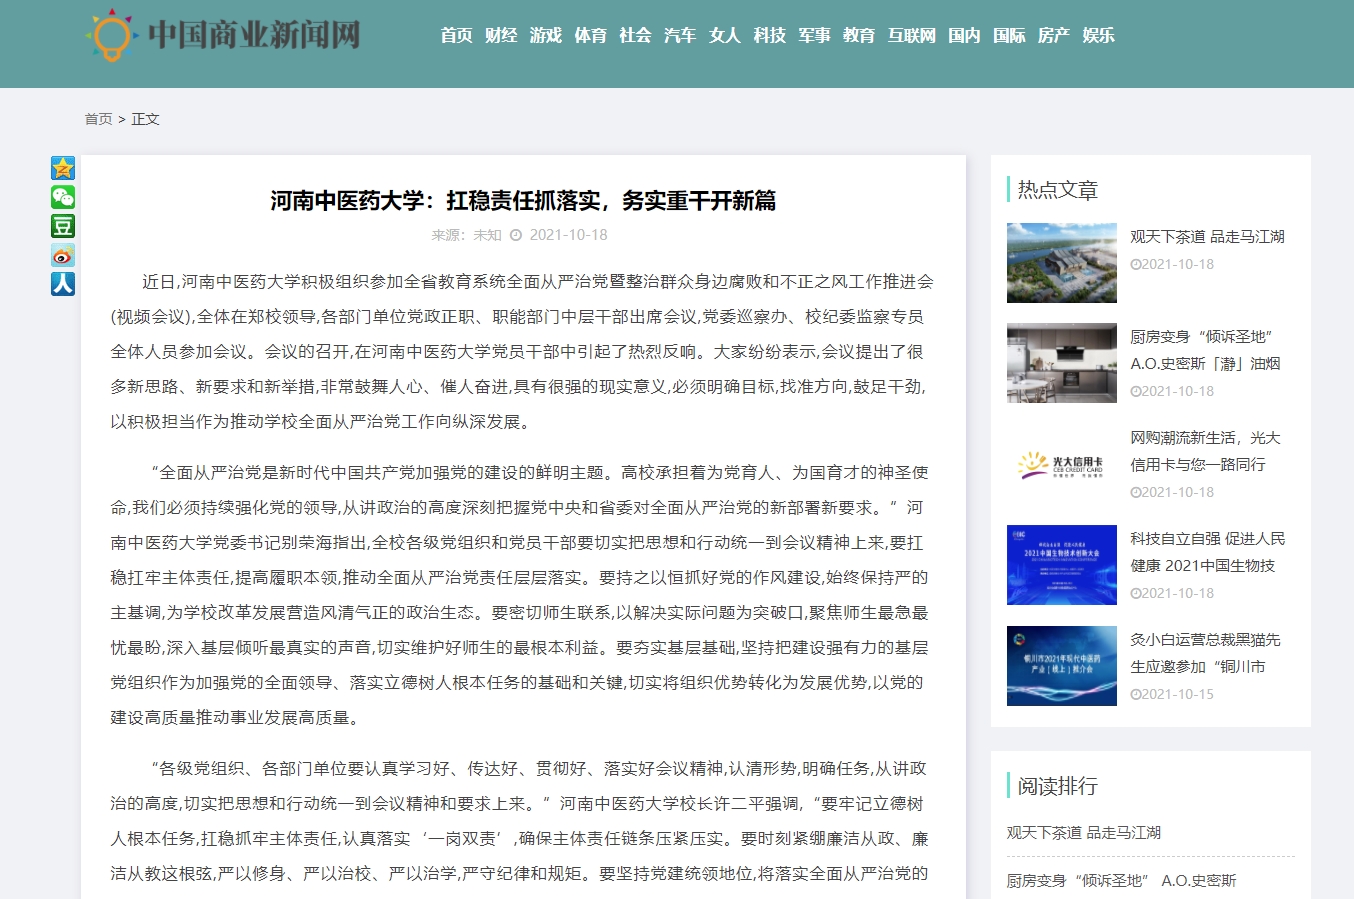The image size is (1354, 899).
Task: Click the 首页 breadcrumb link
Action: (98, 119)
